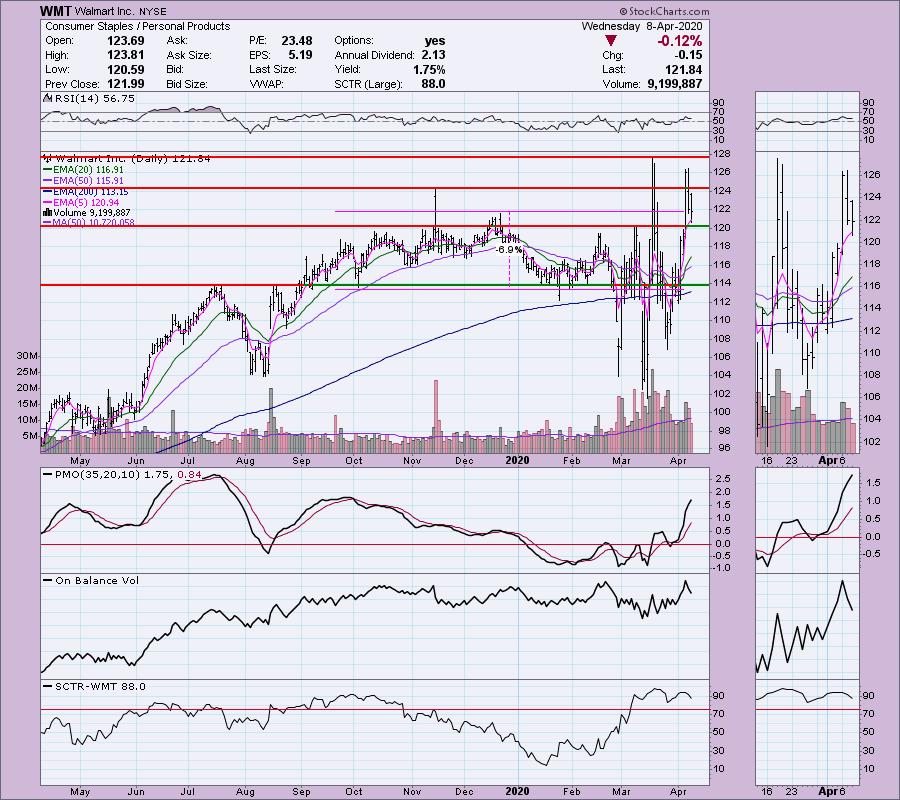Click the SCTR (Large) value 88.0
This screenshot has width=900, height=800.
[433, 84]
